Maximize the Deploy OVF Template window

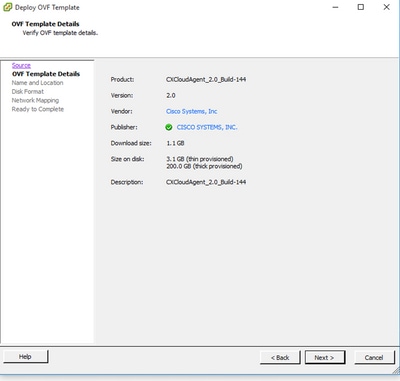[361, 7]
